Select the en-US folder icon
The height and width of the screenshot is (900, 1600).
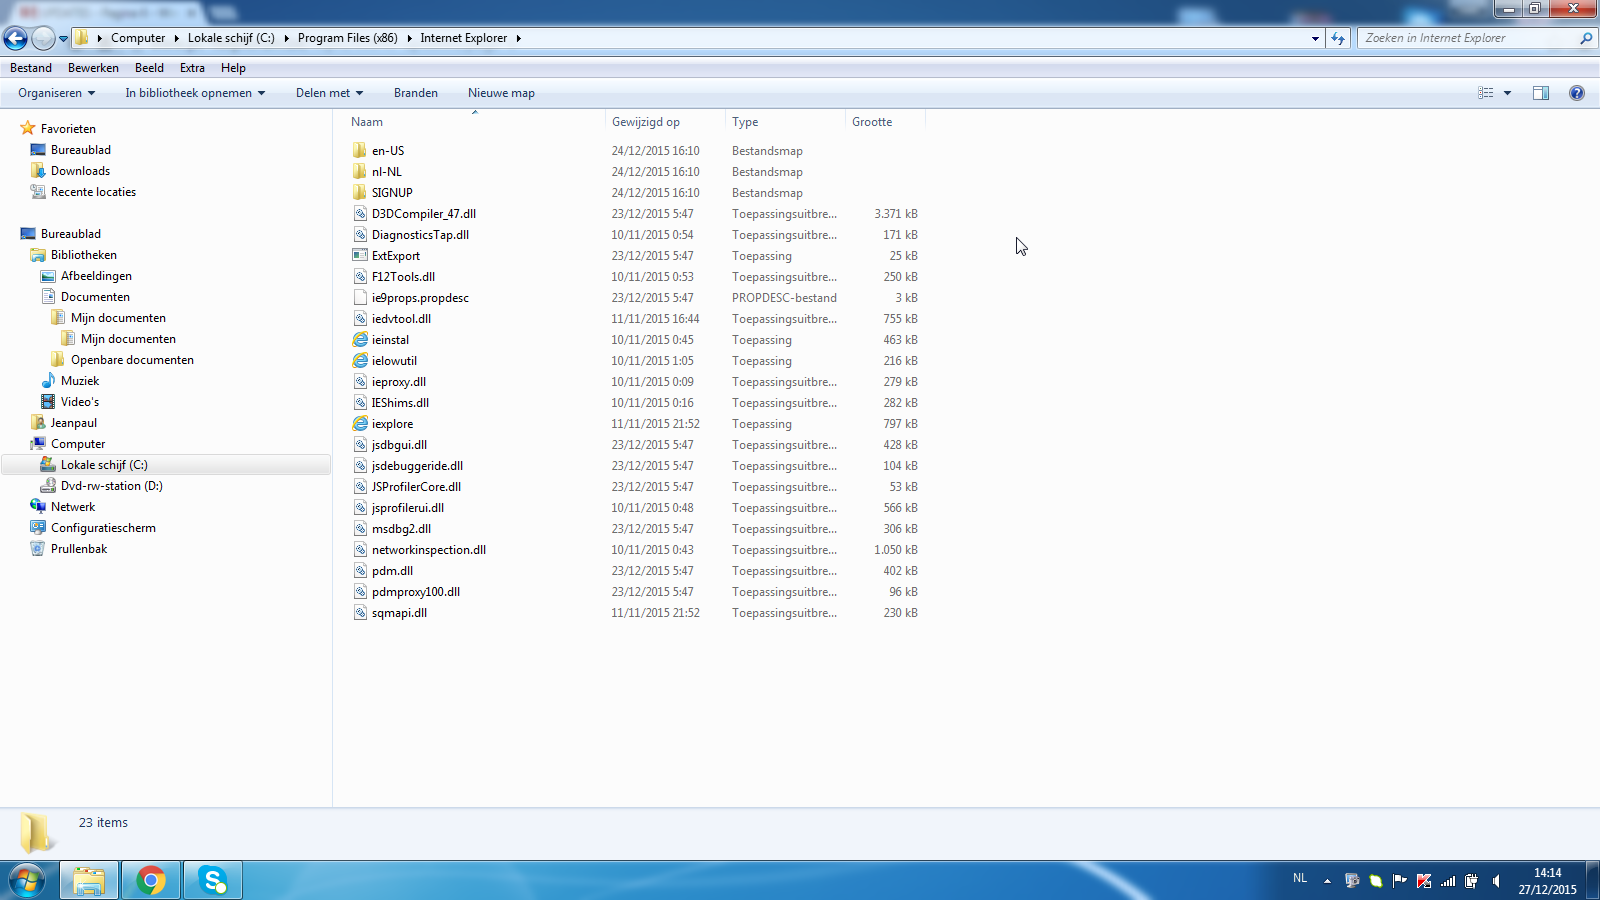(360, 151)
